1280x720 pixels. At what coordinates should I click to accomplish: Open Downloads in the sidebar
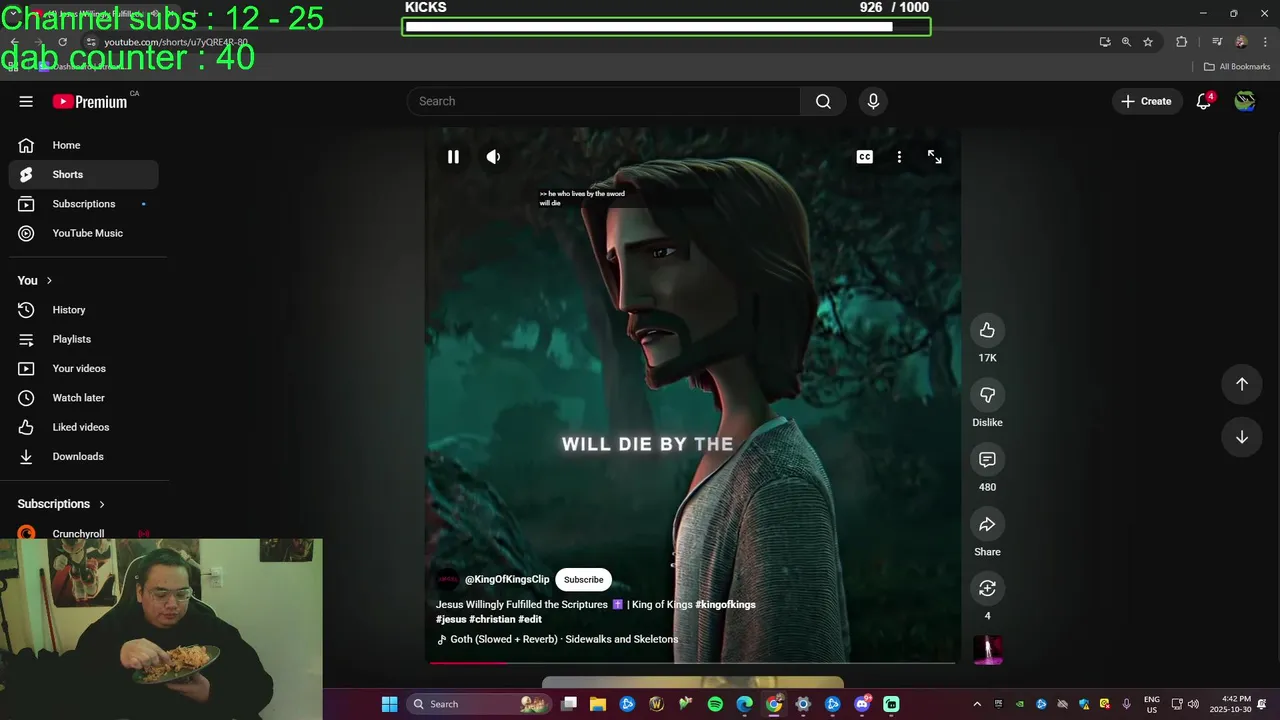[x=84, y=456]
